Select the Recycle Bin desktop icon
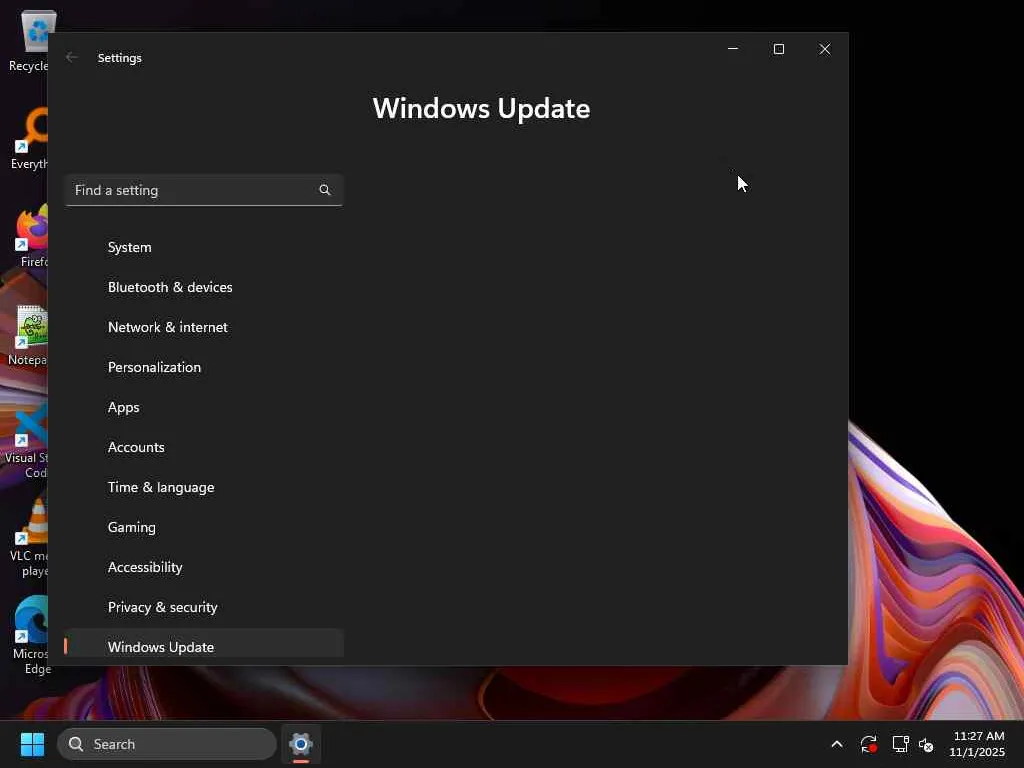The width and height of the screenshot is (1024, 768). tap(29, 40)
